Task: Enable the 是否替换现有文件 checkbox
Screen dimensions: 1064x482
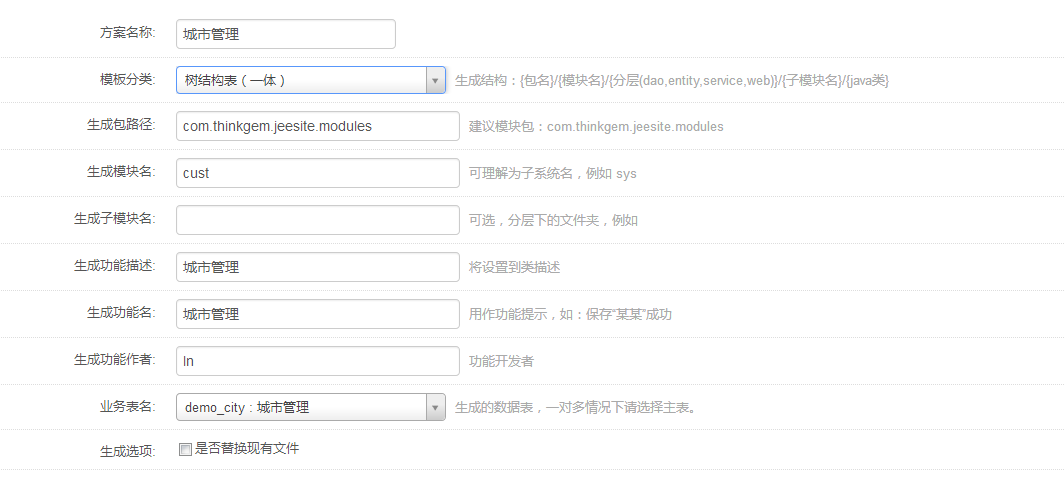Action: 185,449
